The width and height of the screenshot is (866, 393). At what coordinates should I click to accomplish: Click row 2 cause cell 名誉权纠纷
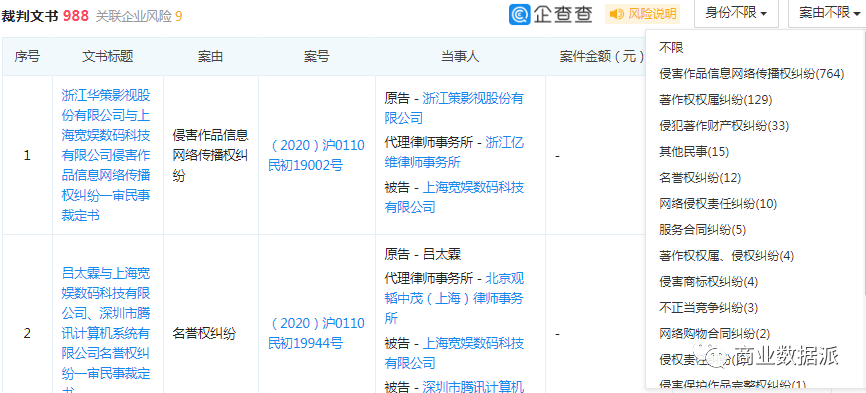pos(204,333)
